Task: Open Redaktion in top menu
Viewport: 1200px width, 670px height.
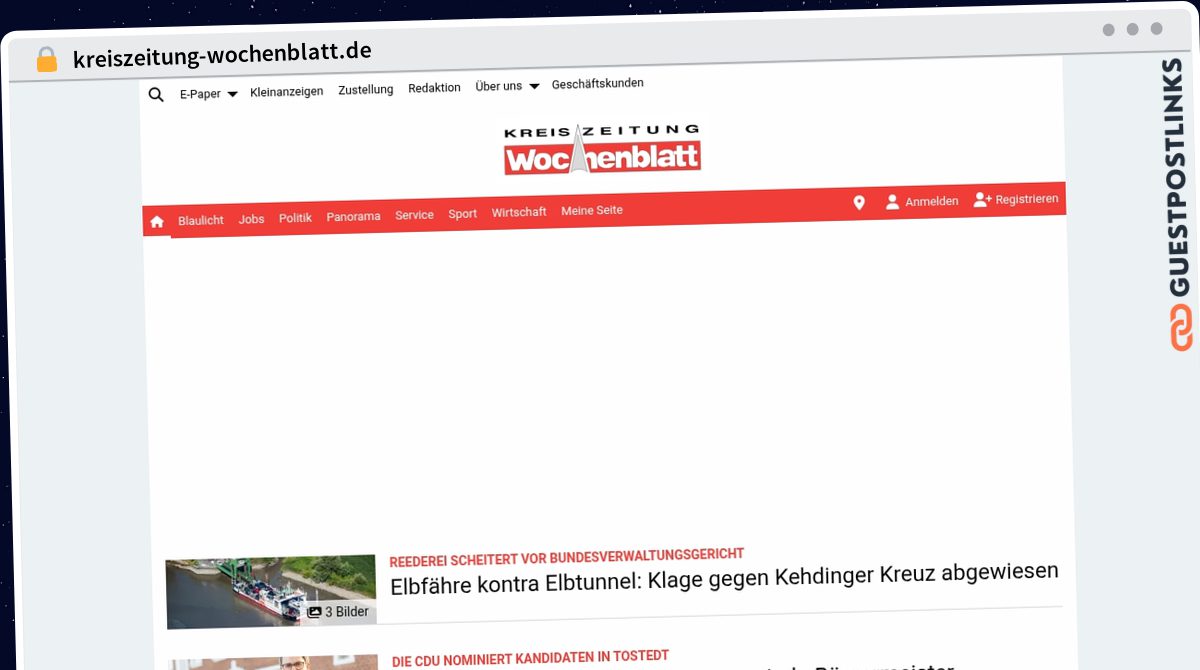Action: pyautogui.click(x=434, y=88)
